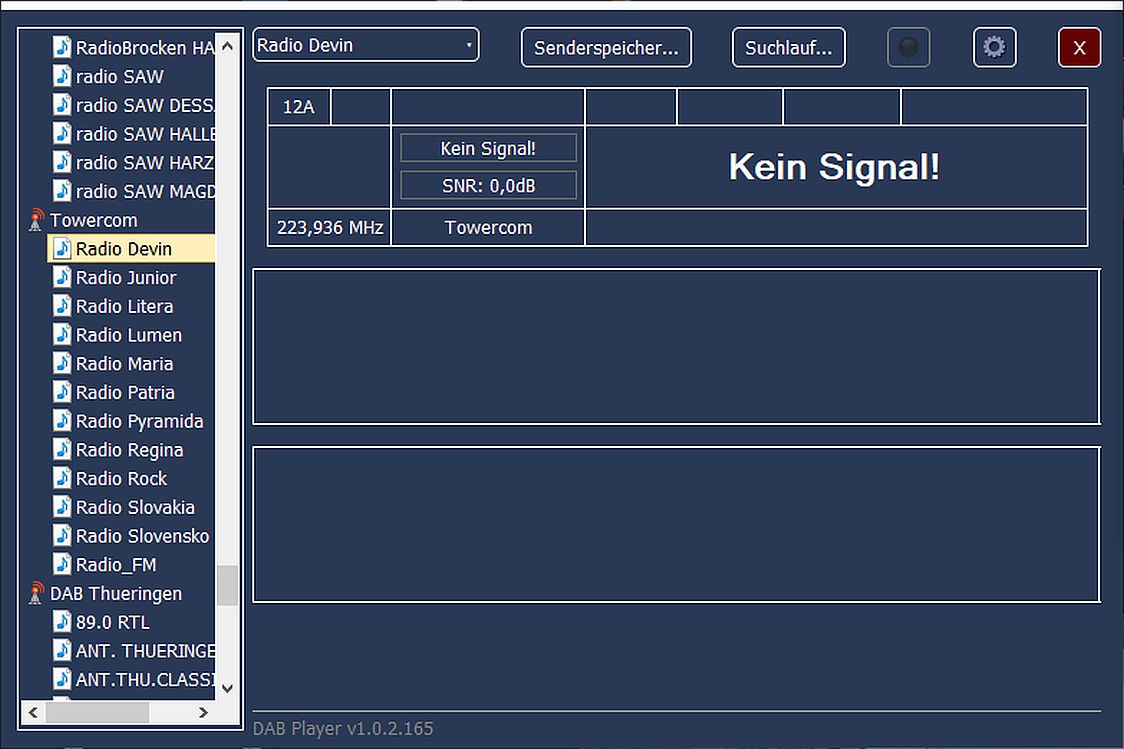Click the music note icon beside RadioBrocken
Screen dimensions: 1124x749
[x=62, y=47]
